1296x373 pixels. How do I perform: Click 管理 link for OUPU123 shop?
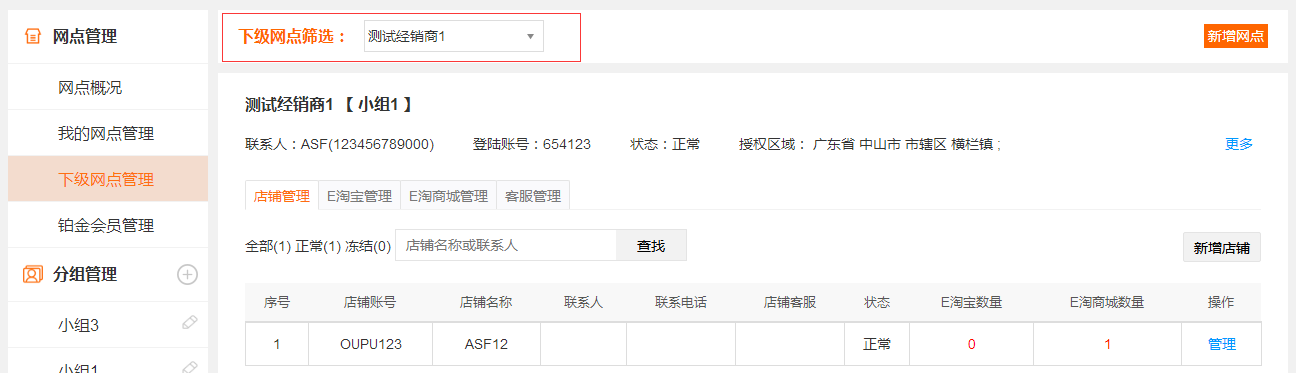[x=1222, y=344]
